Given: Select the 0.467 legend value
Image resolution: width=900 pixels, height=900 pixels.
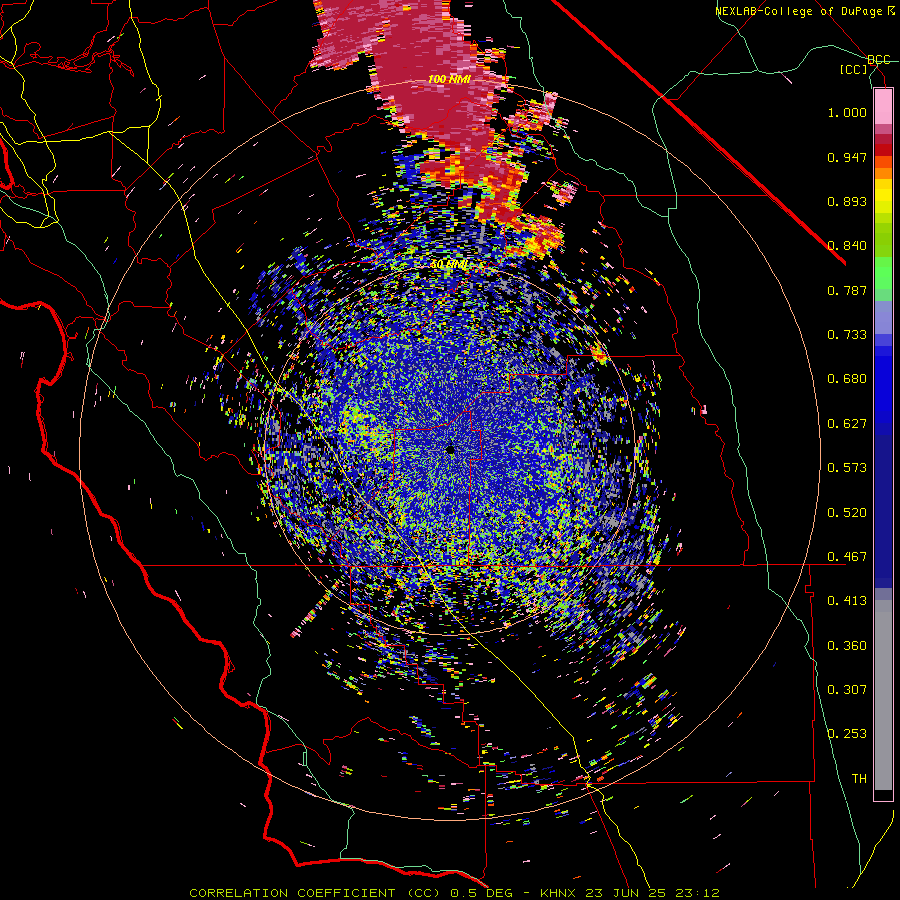Looking at the screenshot, I should click(x=847, y=557).
